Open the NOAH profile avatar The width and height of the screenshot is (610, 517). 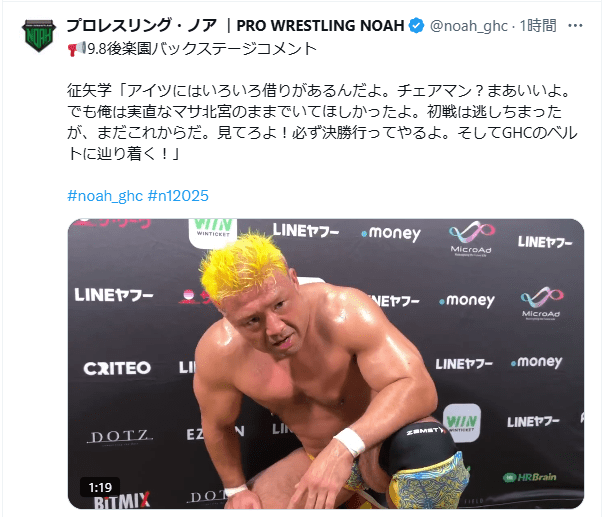[39, 35]
